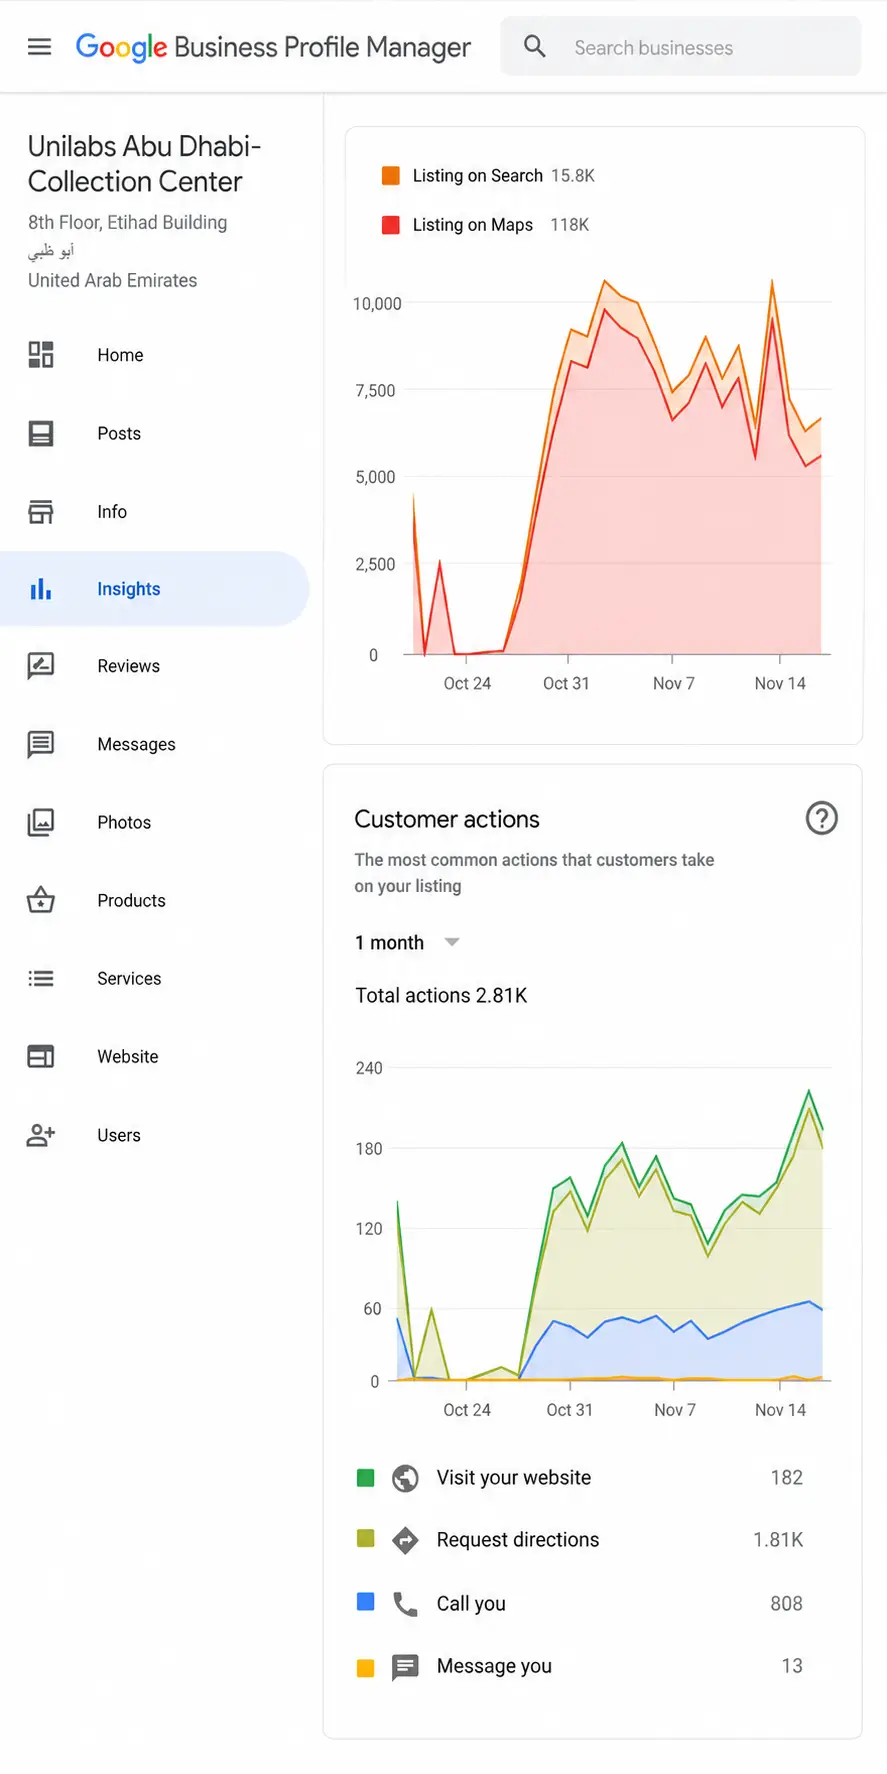
Task: Click the globe icon for website visits
Action: (x=405, y=1477)
